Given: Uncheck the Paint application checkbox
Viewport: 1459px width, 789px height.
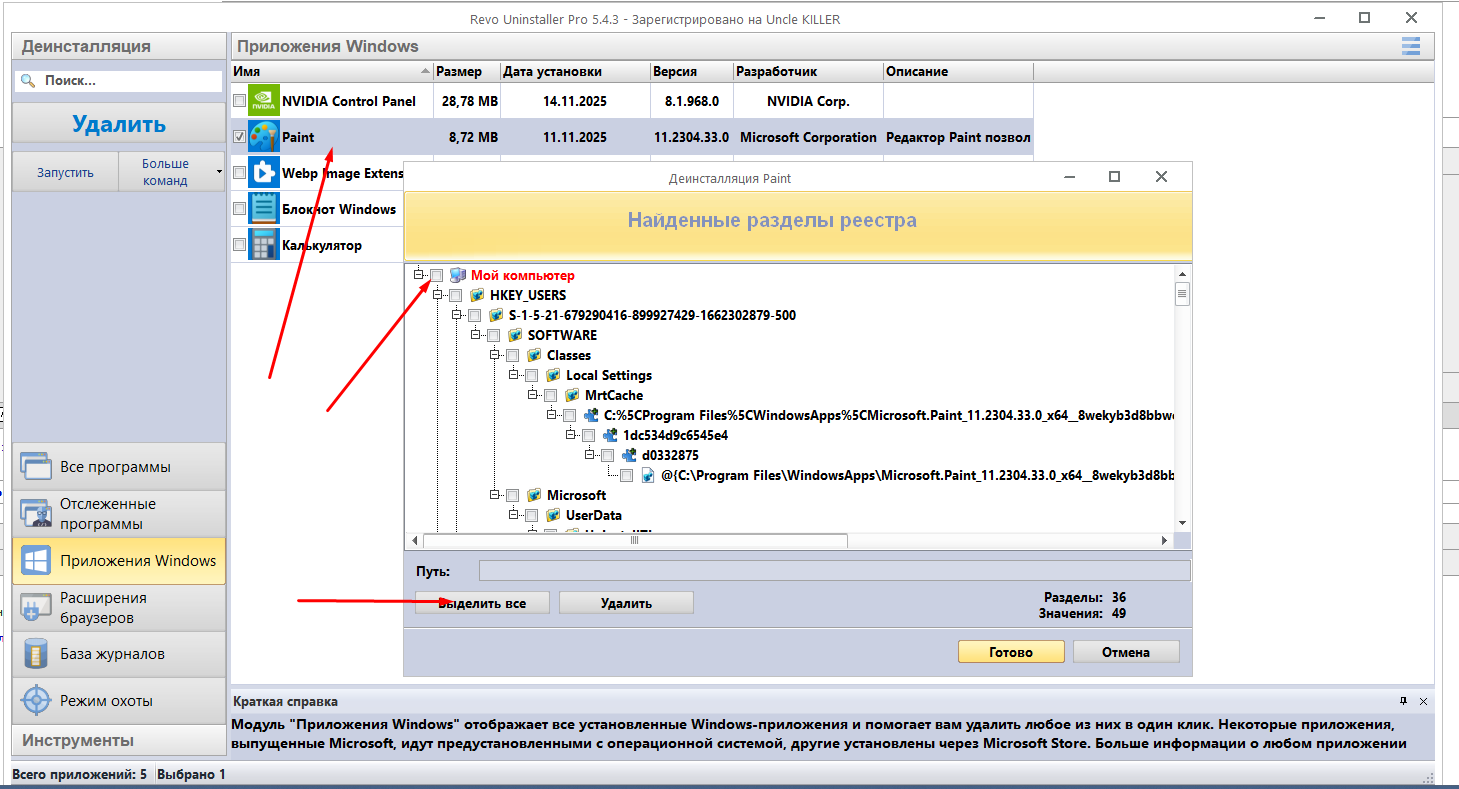Looking at the screenshot, I should pos(239,137).
